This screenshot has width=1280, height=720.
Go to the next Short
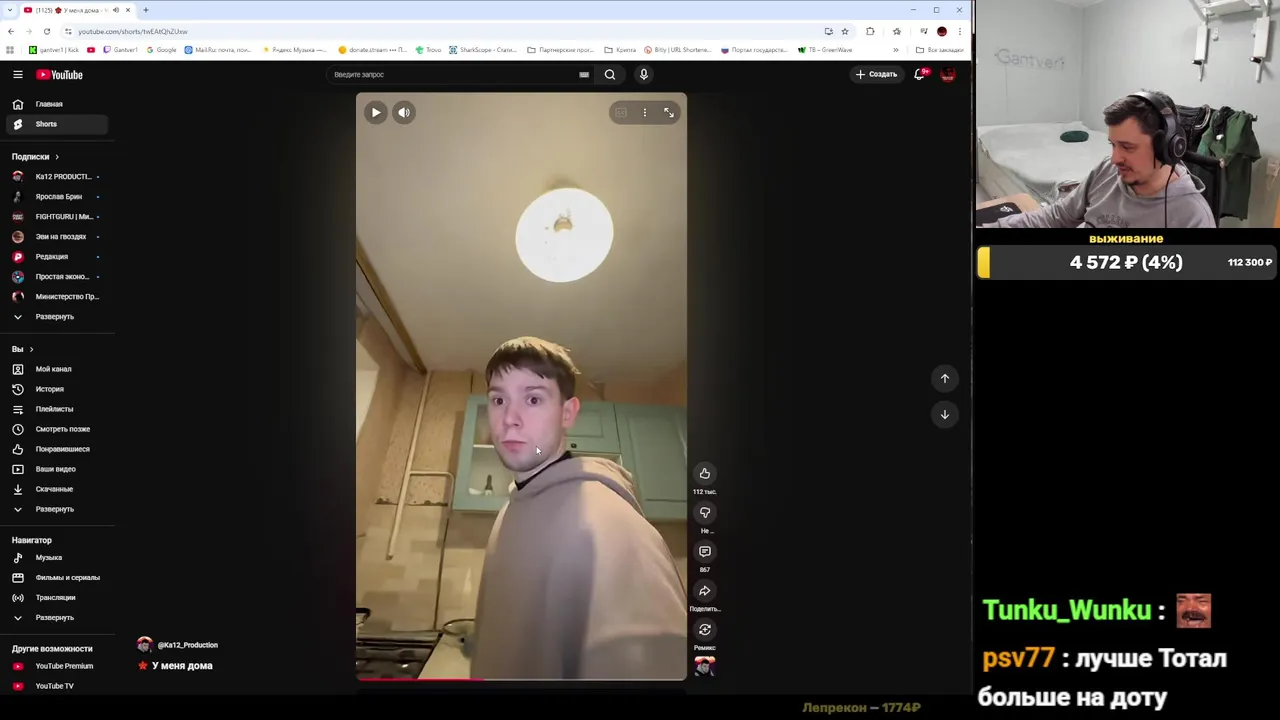[945, 414]
